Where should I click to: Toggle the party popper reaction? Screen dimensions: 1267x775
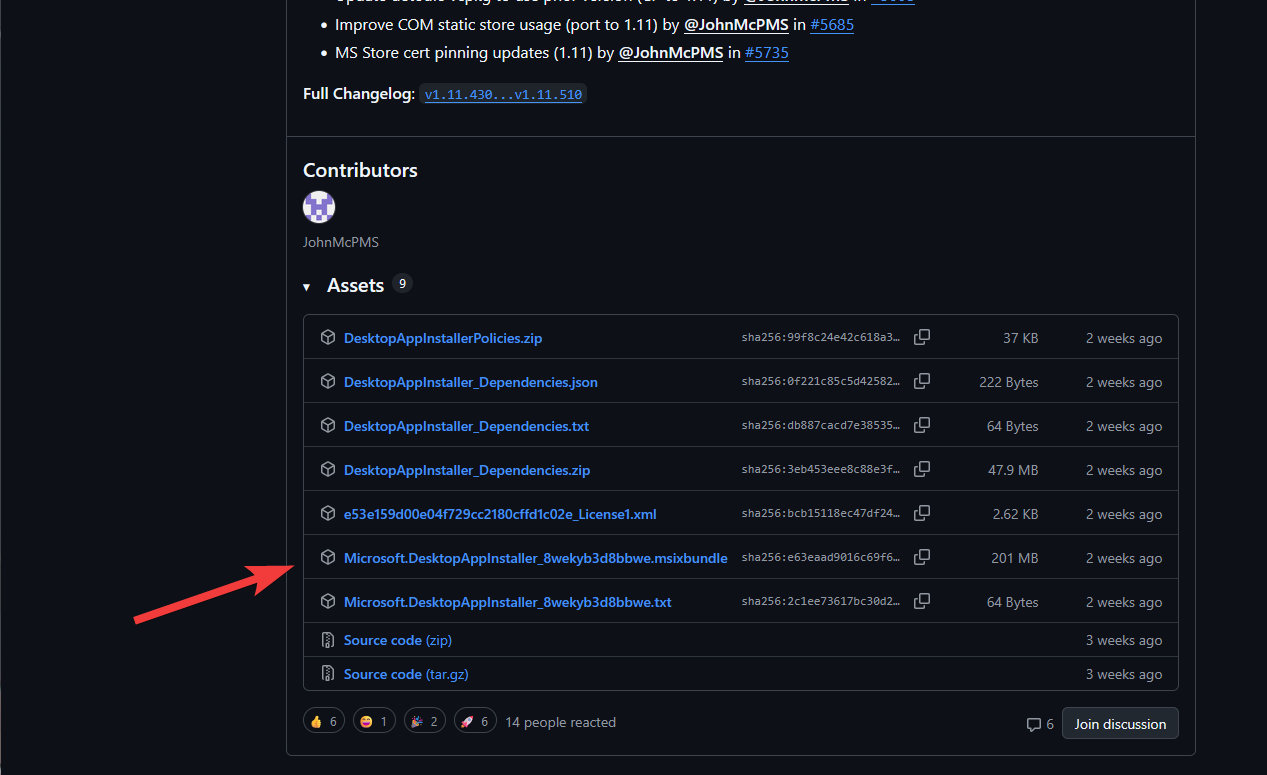pyautogui.click(x=424, y=721)
